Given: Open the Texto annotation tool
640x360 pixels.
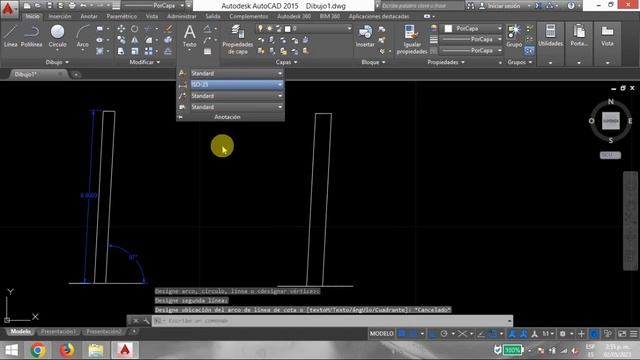Looking at the screenshot, I should click(189, 36).
